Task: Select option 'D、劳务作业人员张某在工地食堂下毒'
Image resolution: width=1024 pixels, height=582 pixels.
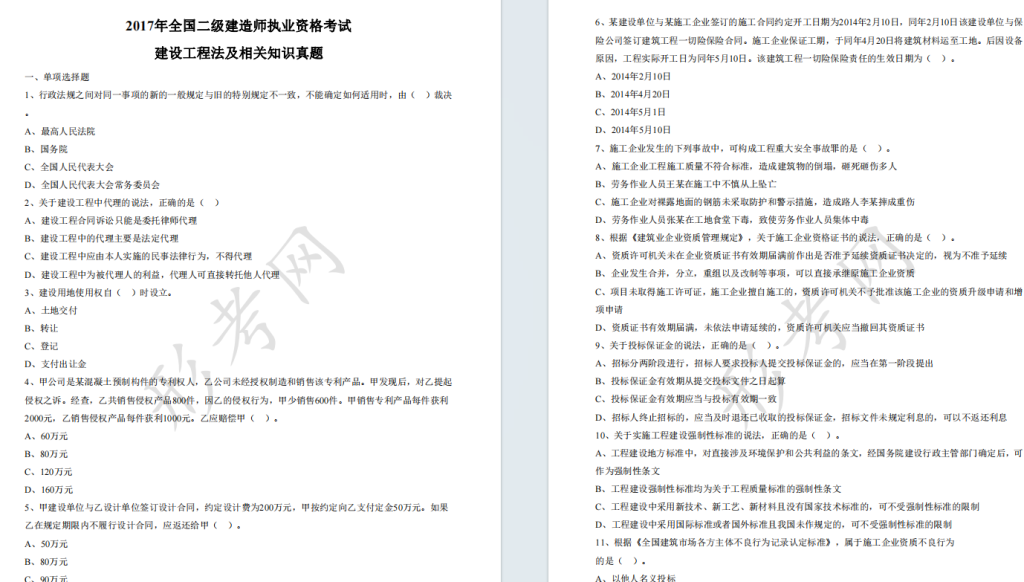Action: 731,220
